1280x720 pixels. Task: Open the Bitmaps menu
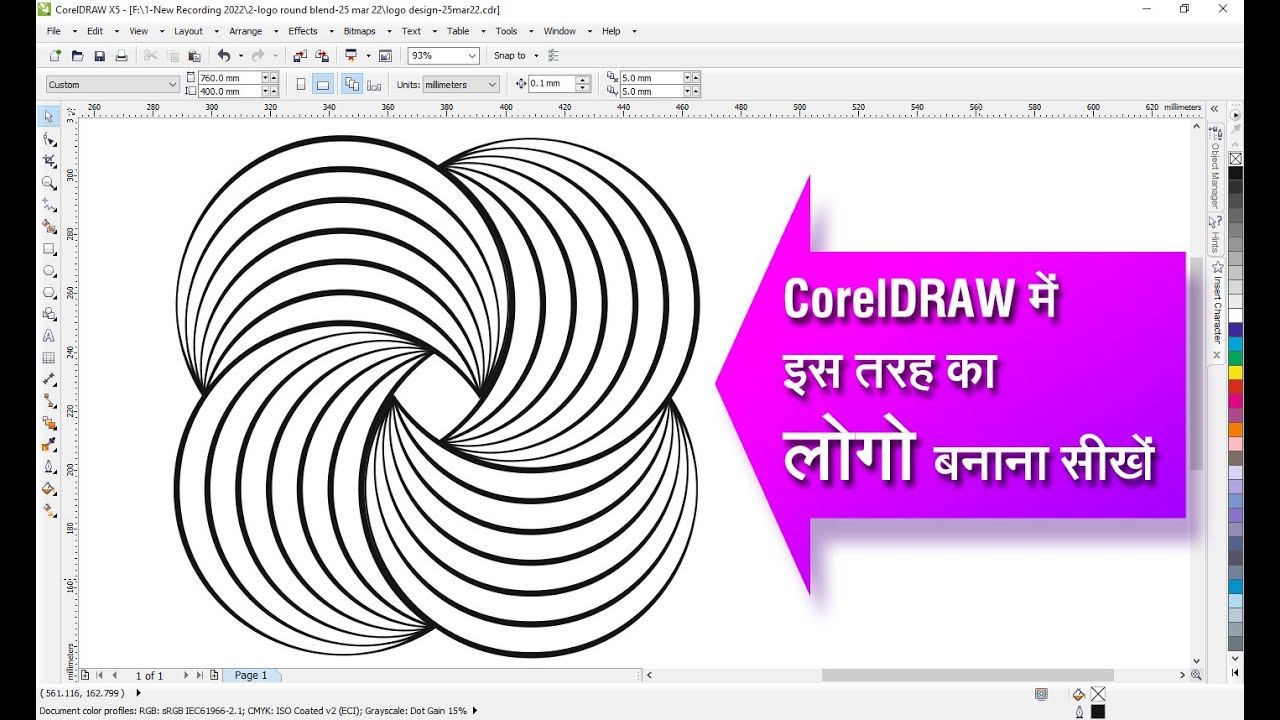pos(359,31)
